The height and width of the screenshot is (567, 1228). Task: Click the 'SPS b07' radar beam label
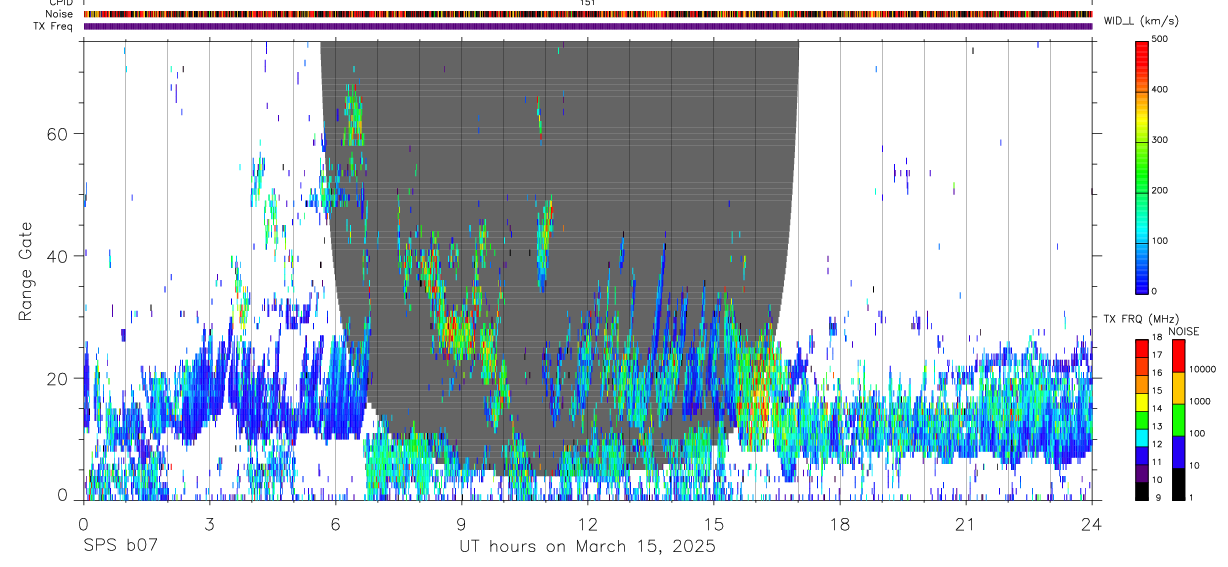[x=120, y=547]
